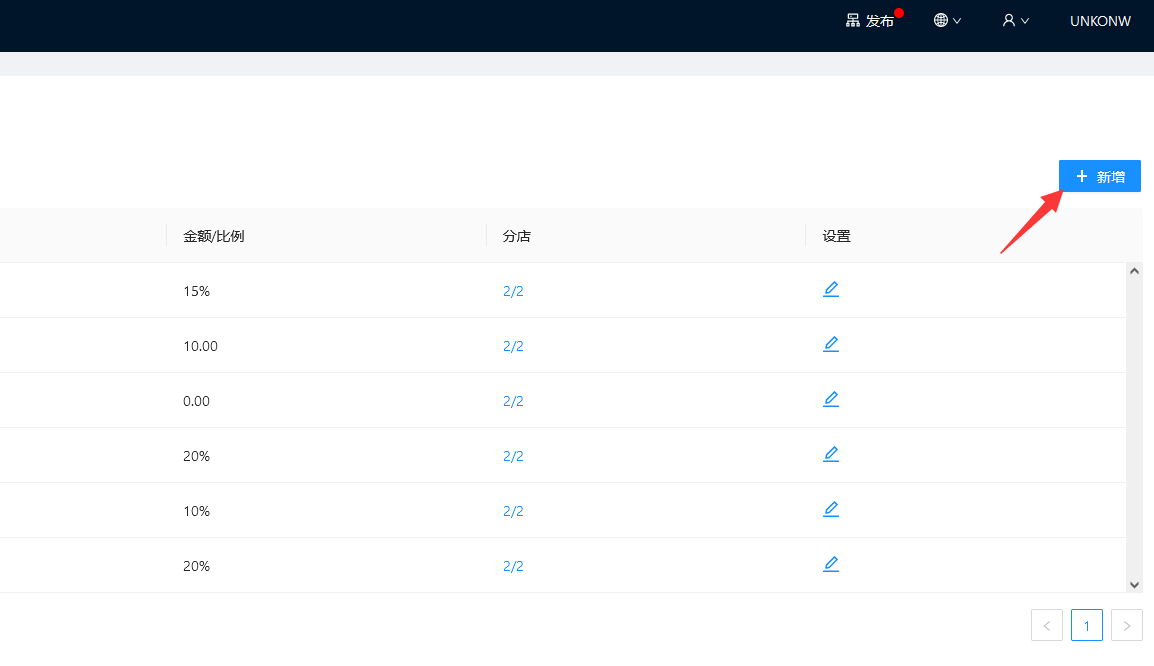Expand the user account dropdown
Viewport: 1154px width, 666px height.
tap(1015, 21)
